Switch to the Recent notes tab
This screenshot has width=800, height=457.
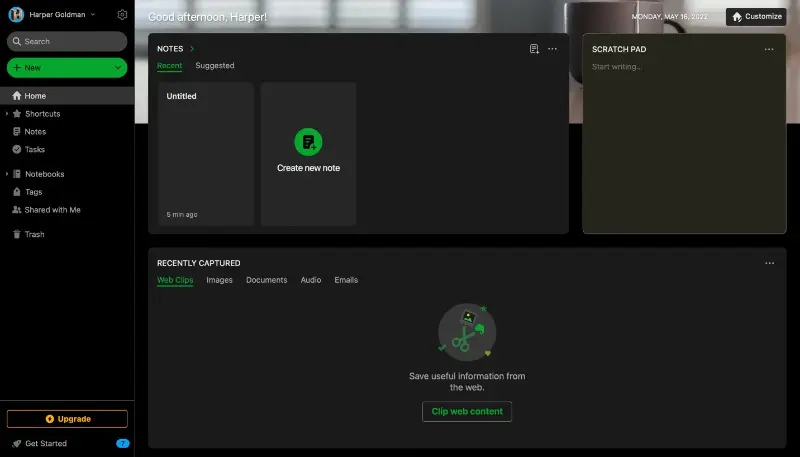(169, 66)
